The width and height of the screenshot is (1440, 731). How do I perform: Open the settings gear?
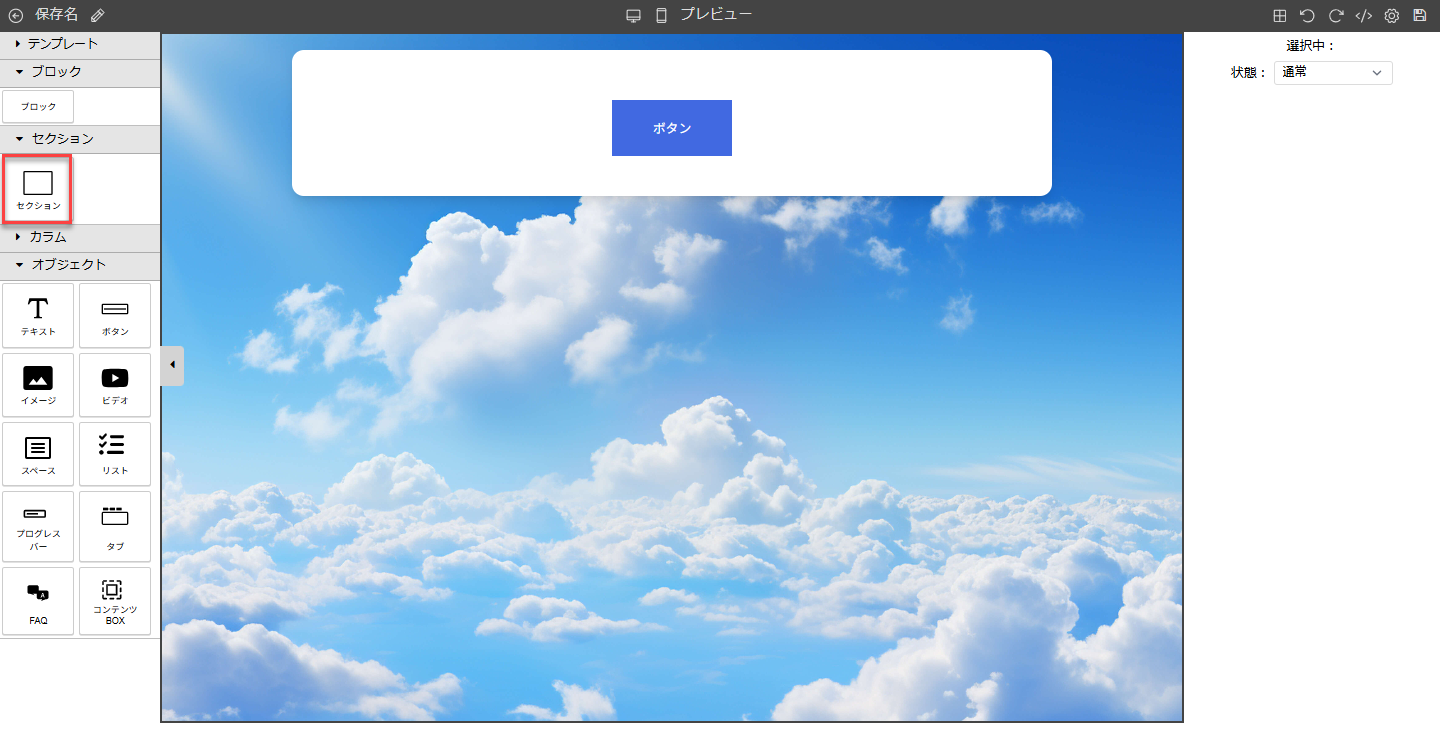(x=1391, y=16)
